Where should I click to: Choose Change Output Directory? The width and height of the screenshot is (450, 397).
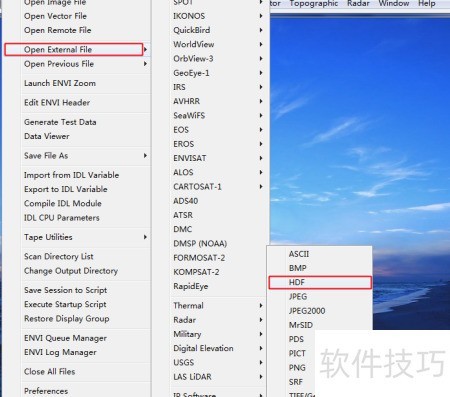coord(71,271)
